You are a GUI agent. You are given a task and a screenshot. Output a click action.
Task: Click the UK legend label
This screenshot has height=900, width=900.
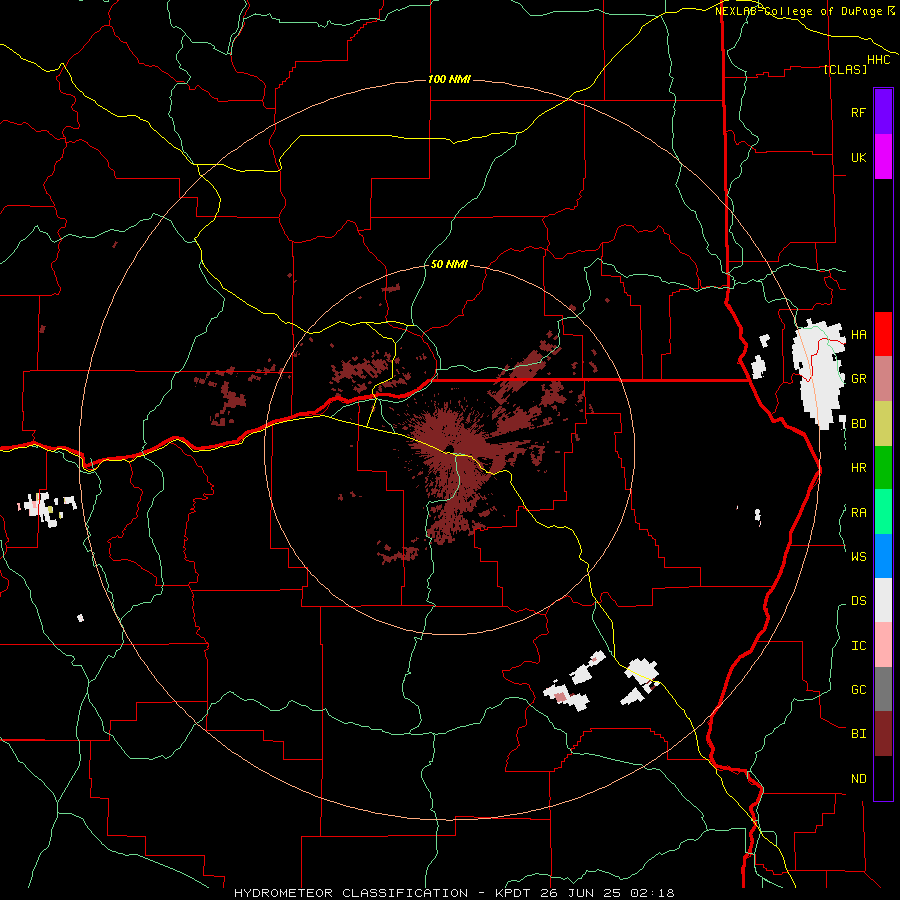coord(858,157)
